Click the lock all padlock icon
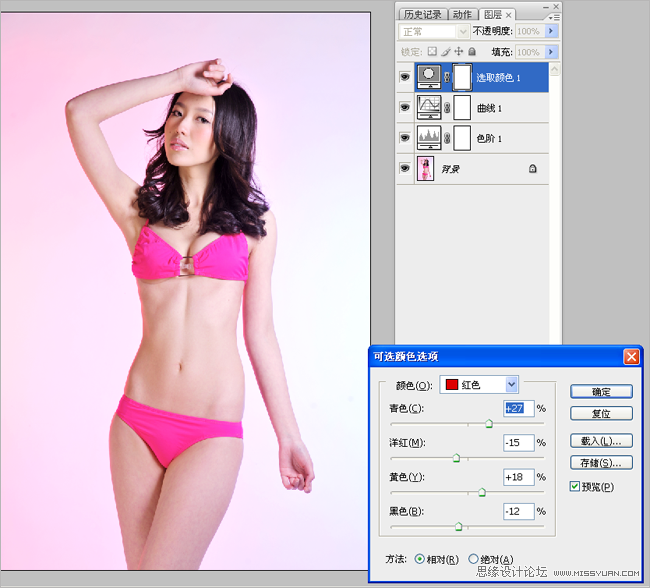 (x=472, y=51)
